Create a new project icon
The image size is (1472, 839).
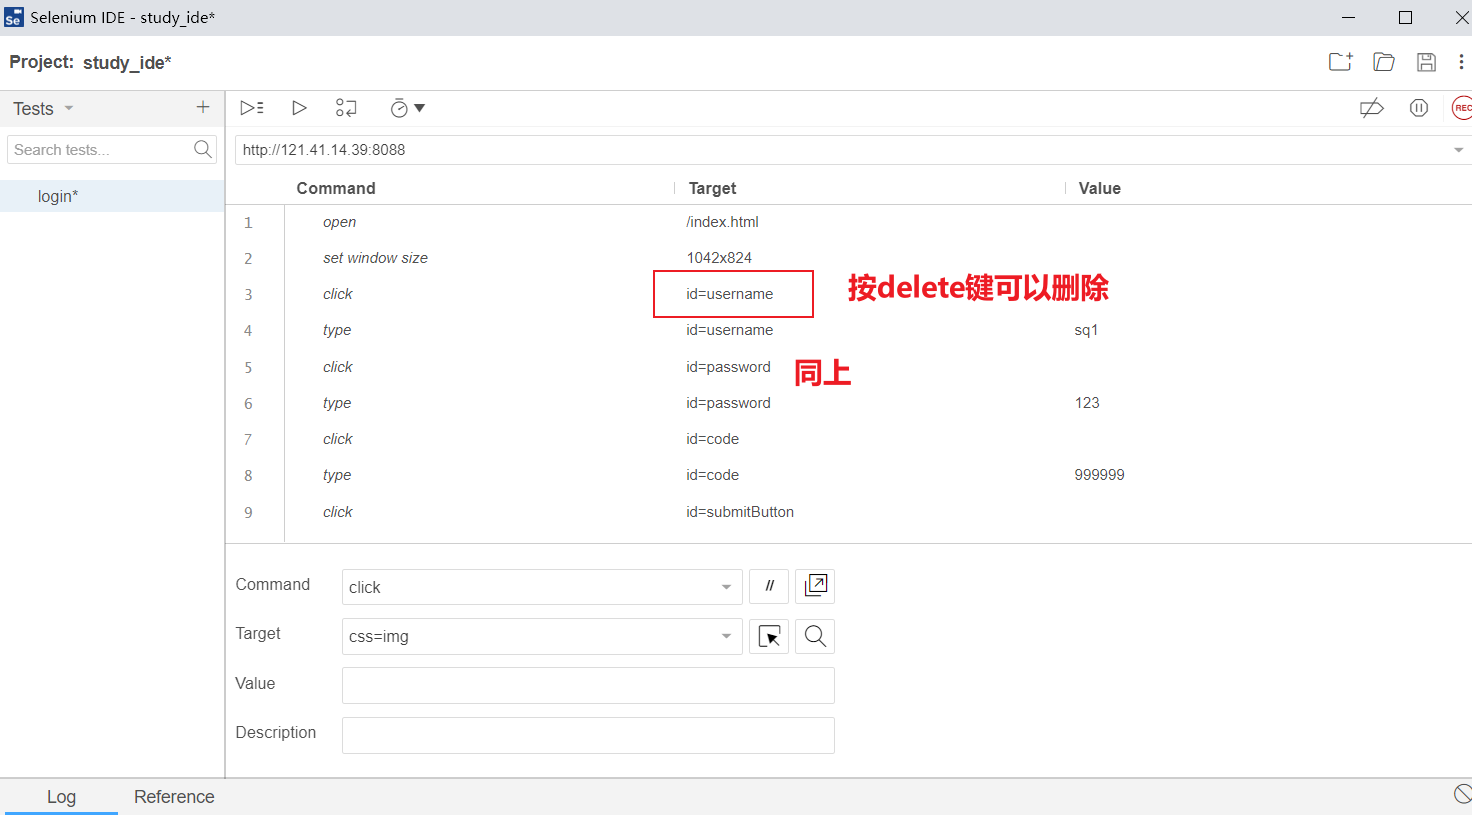1341,62
